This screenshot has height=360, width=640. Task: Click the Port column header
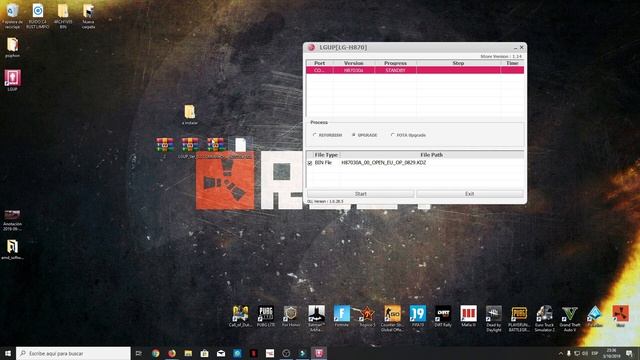pyautogui.click(x=320, y=63)
